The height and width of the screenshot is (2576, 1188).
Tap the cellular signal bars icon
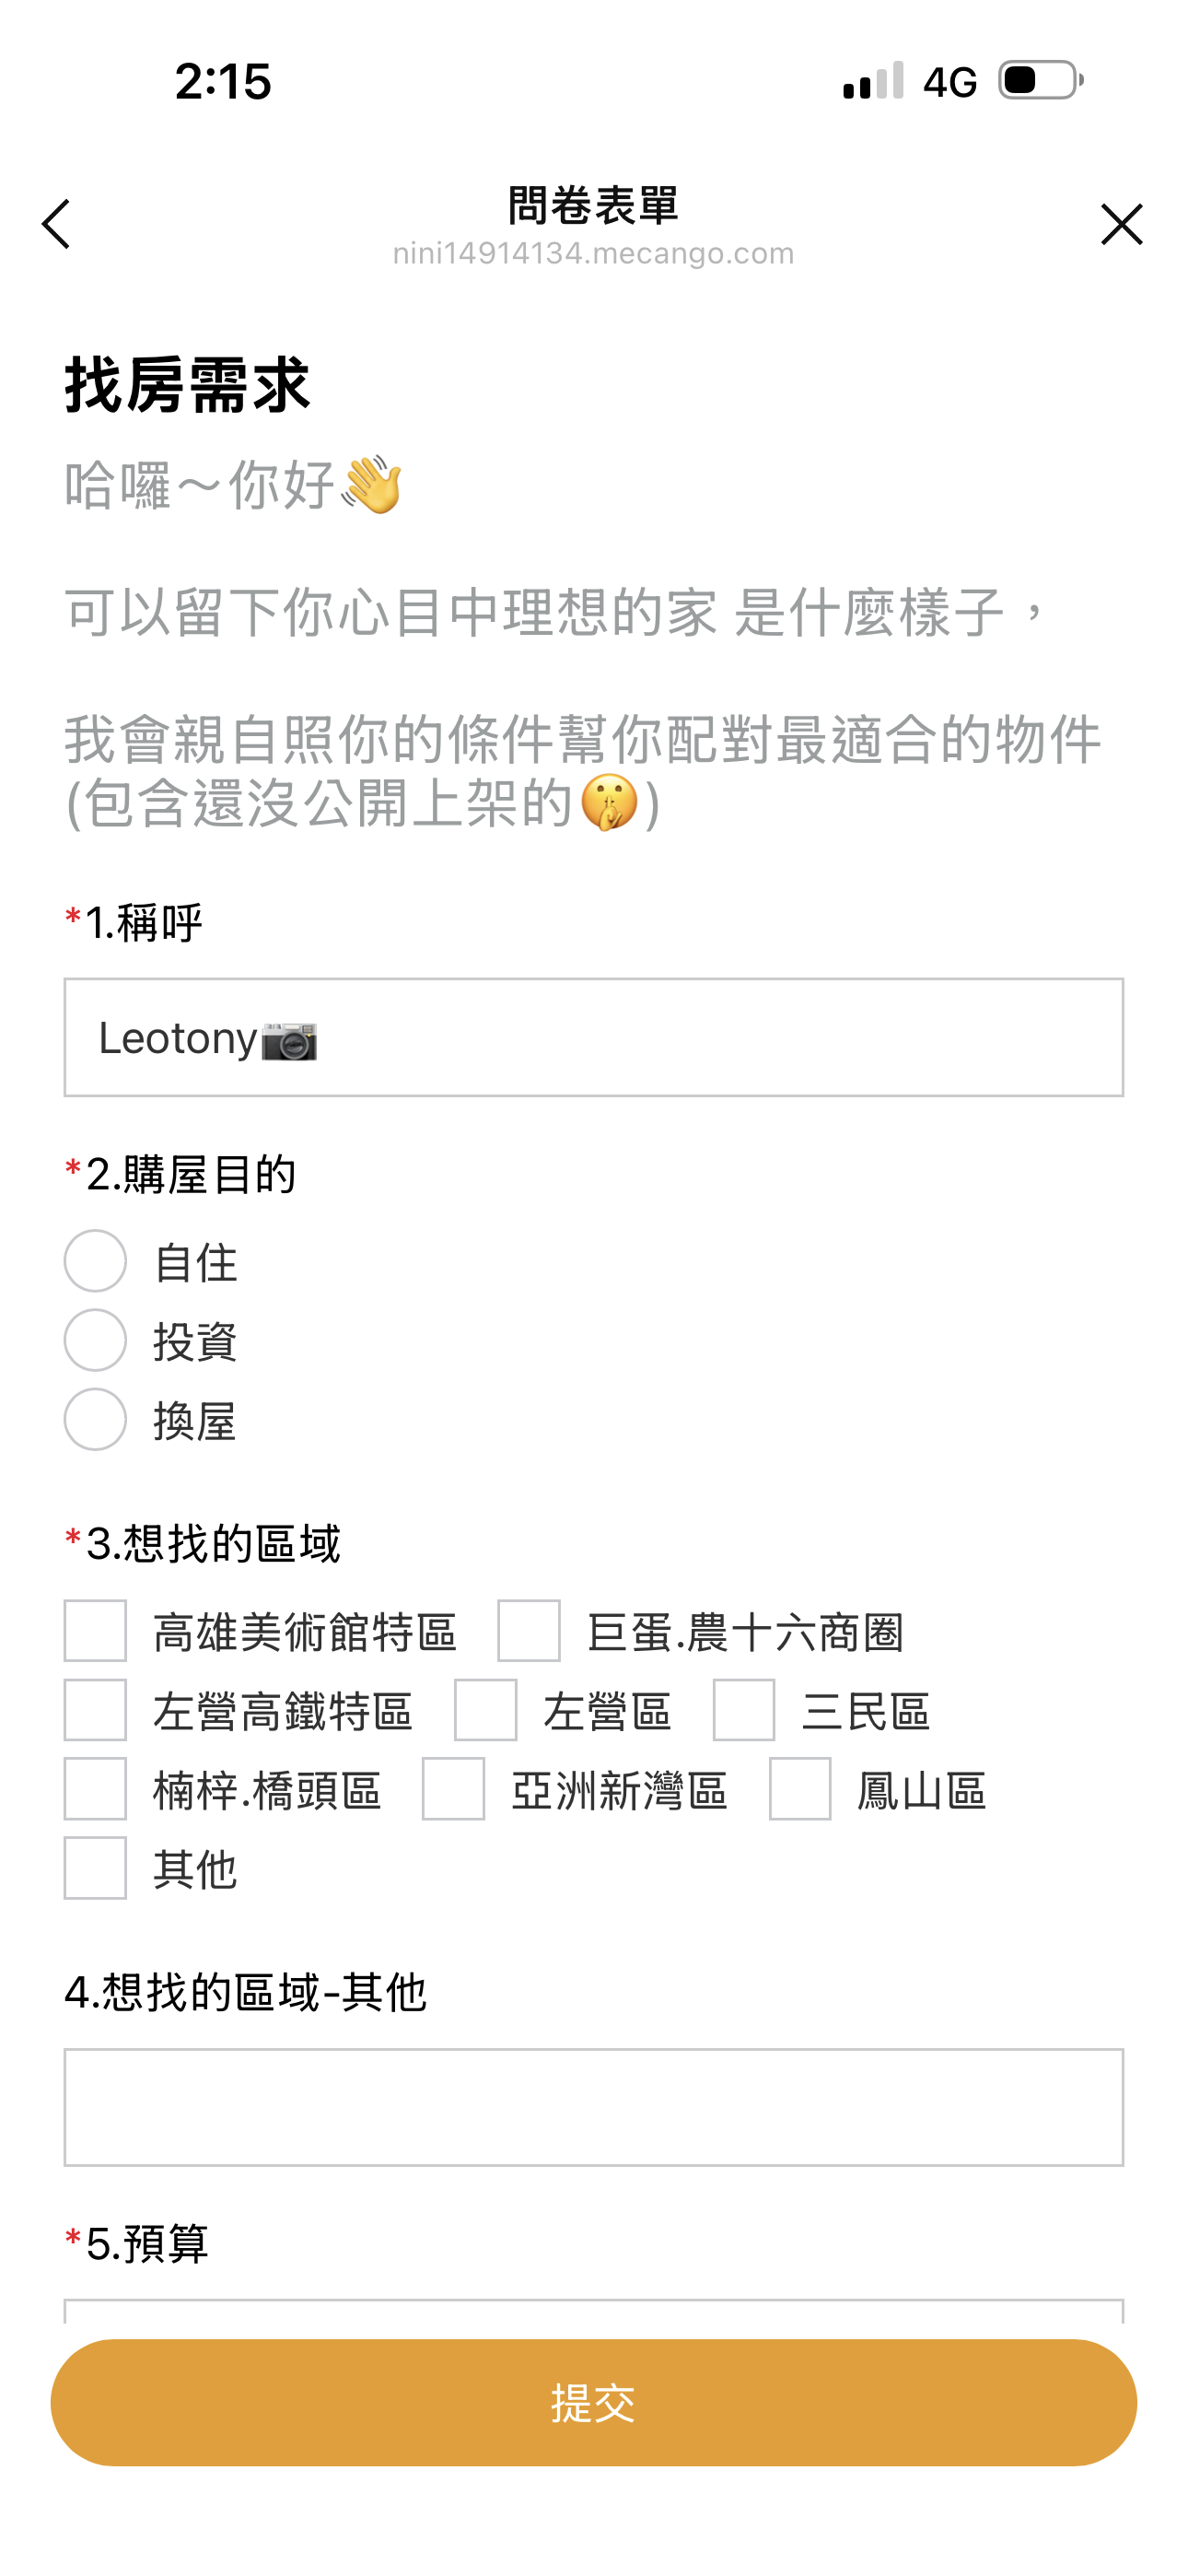coord(873,80)
